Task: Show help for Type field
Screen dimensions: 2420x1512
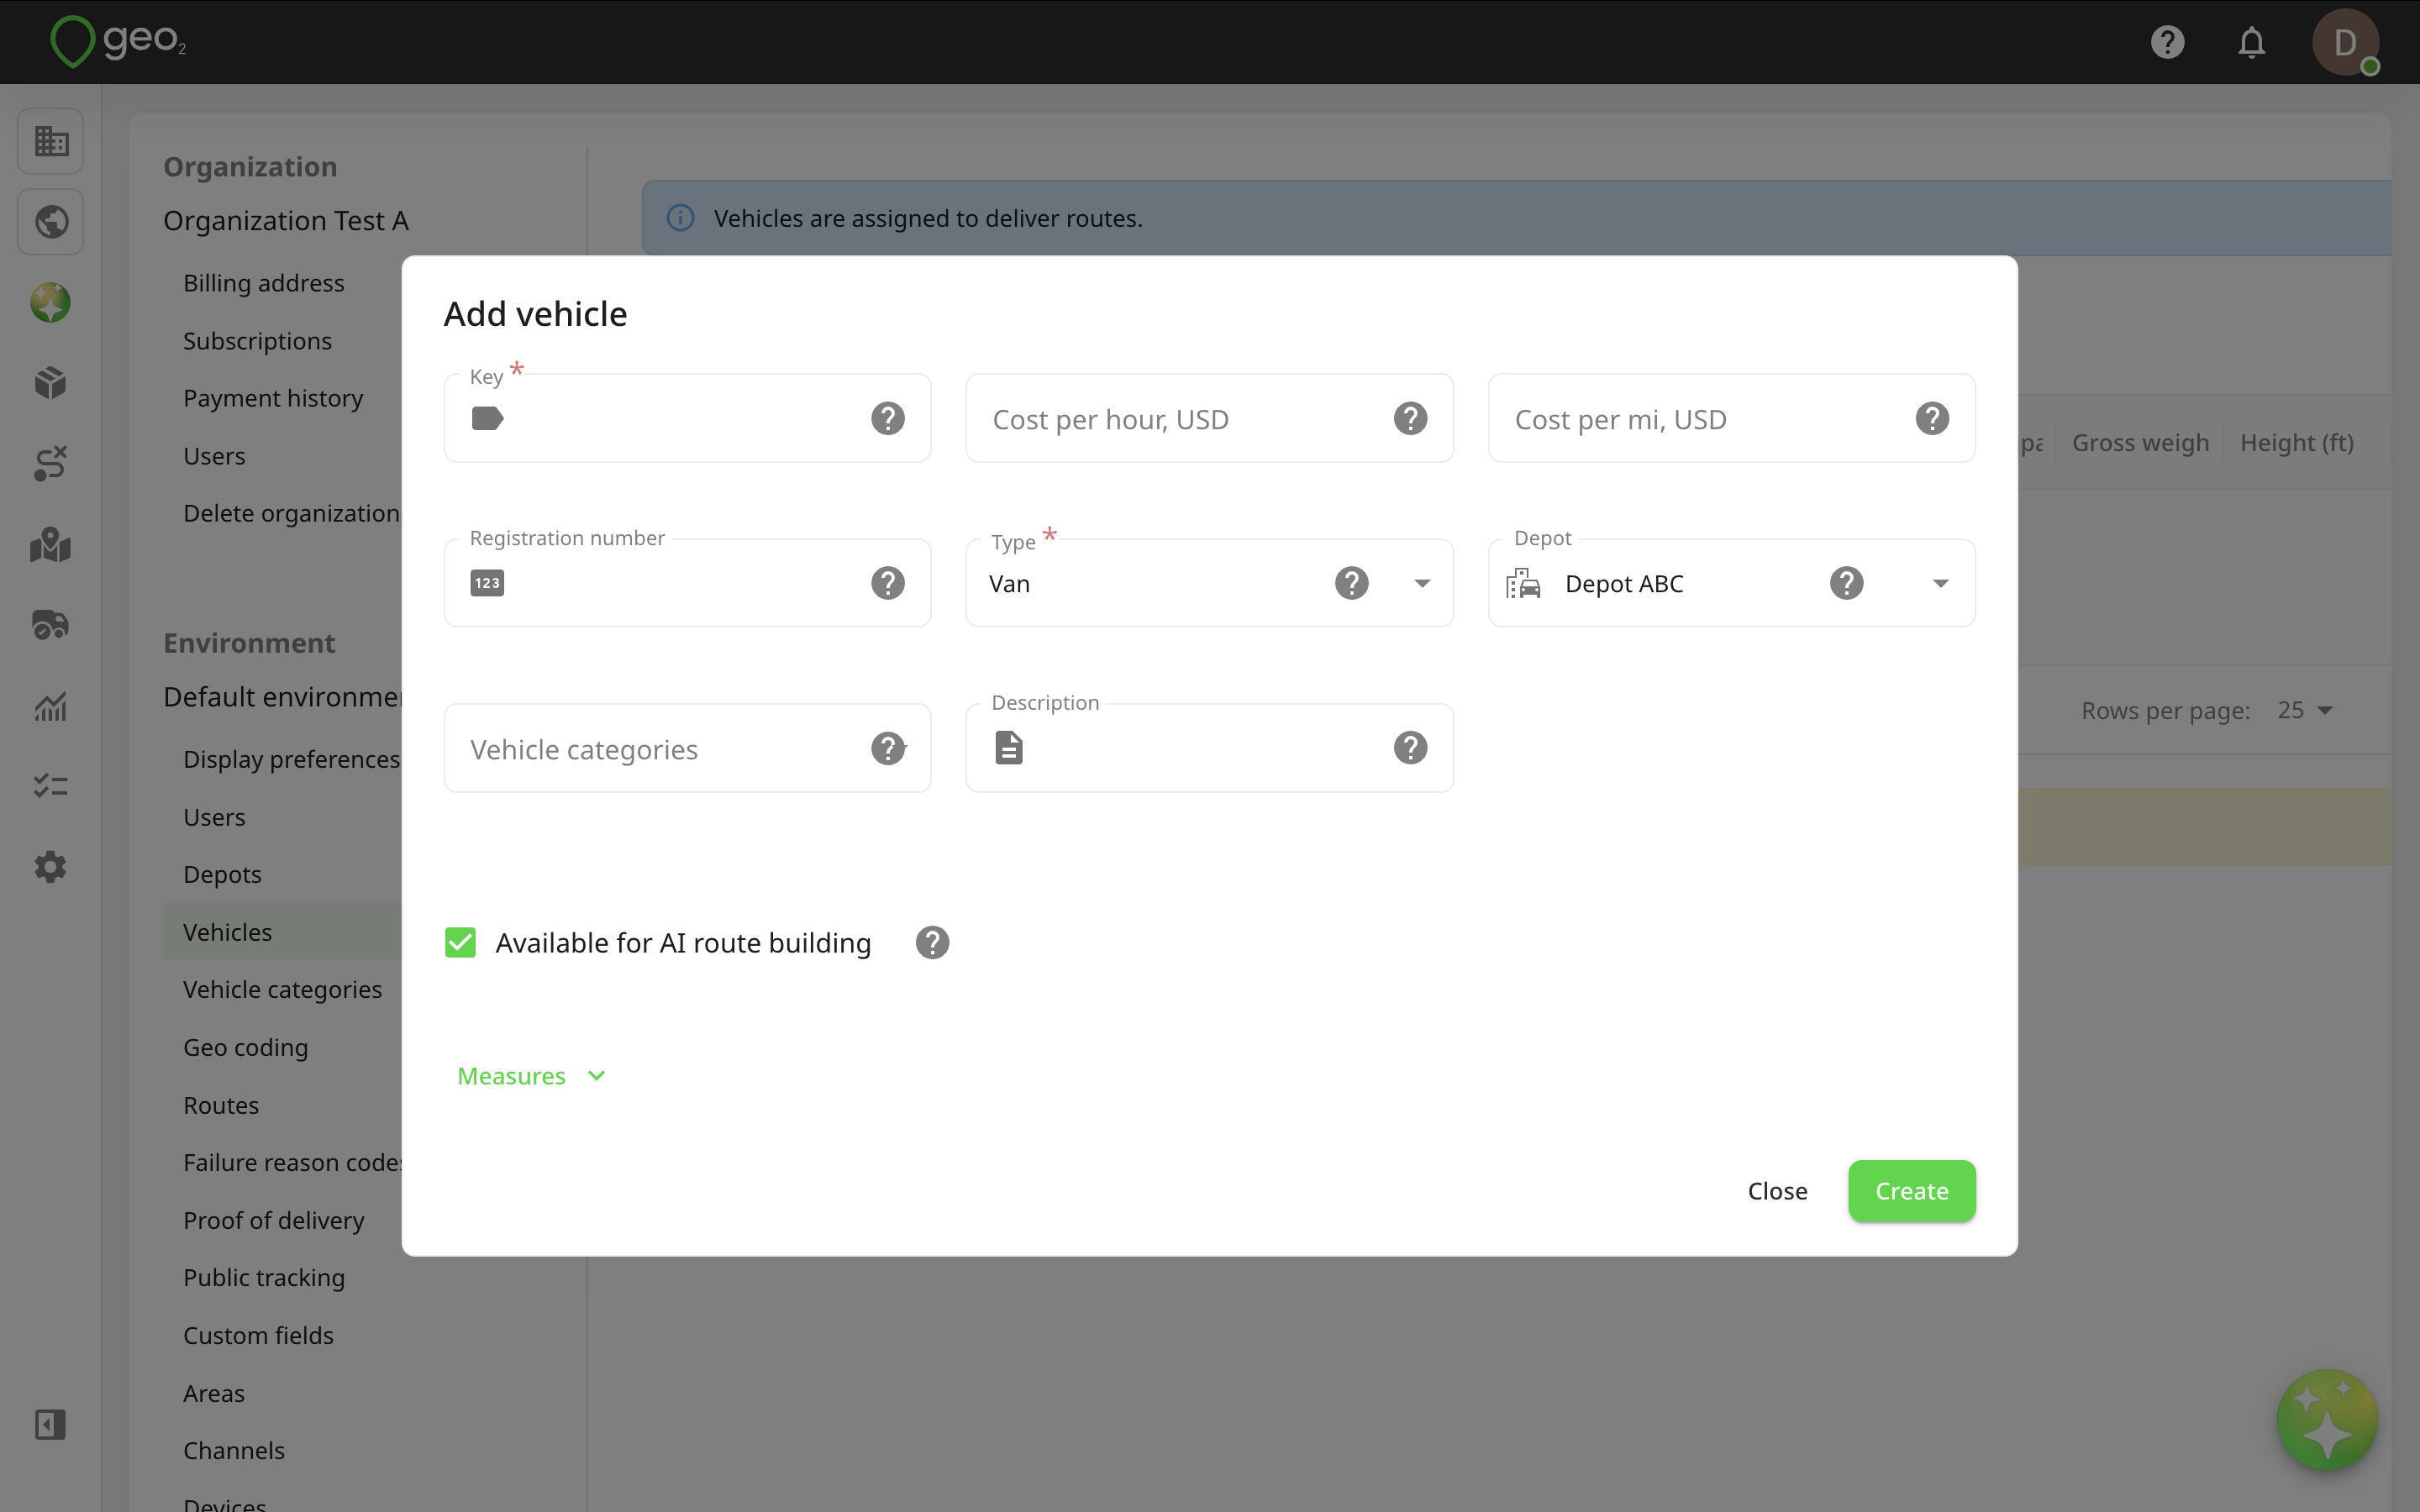Action: pos(1352,583)
